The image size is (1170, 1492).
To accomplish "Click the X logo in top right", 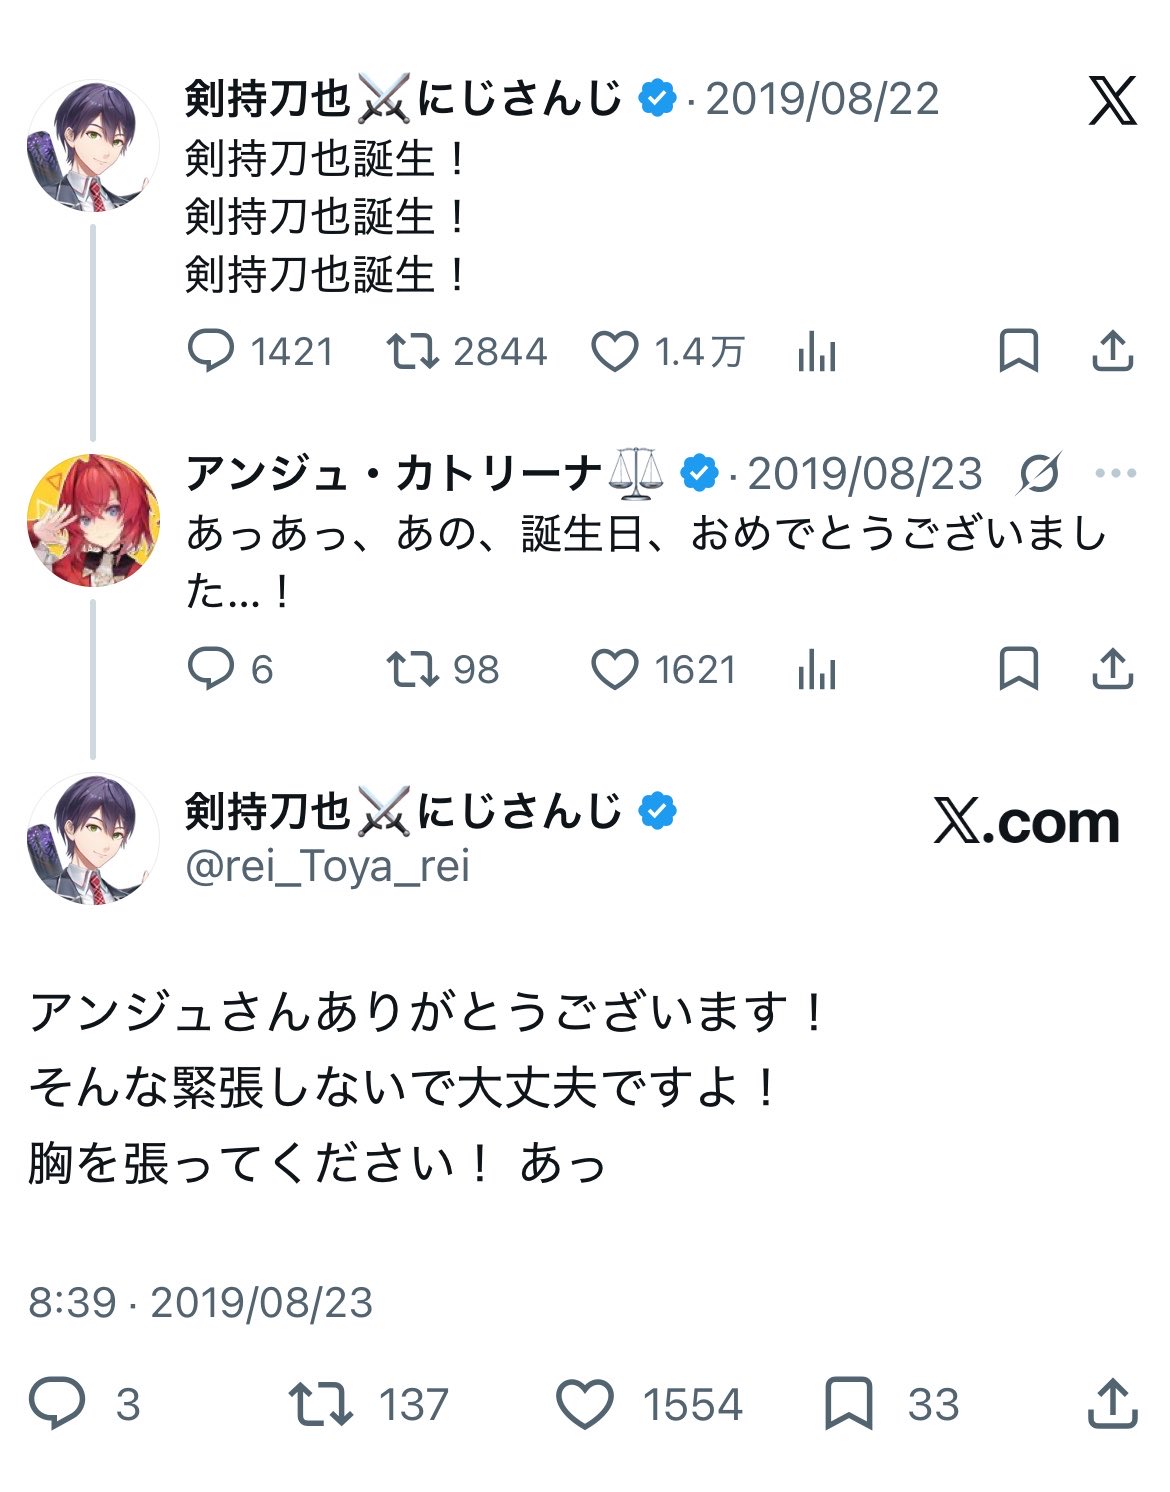I will tap(1113, 100).
